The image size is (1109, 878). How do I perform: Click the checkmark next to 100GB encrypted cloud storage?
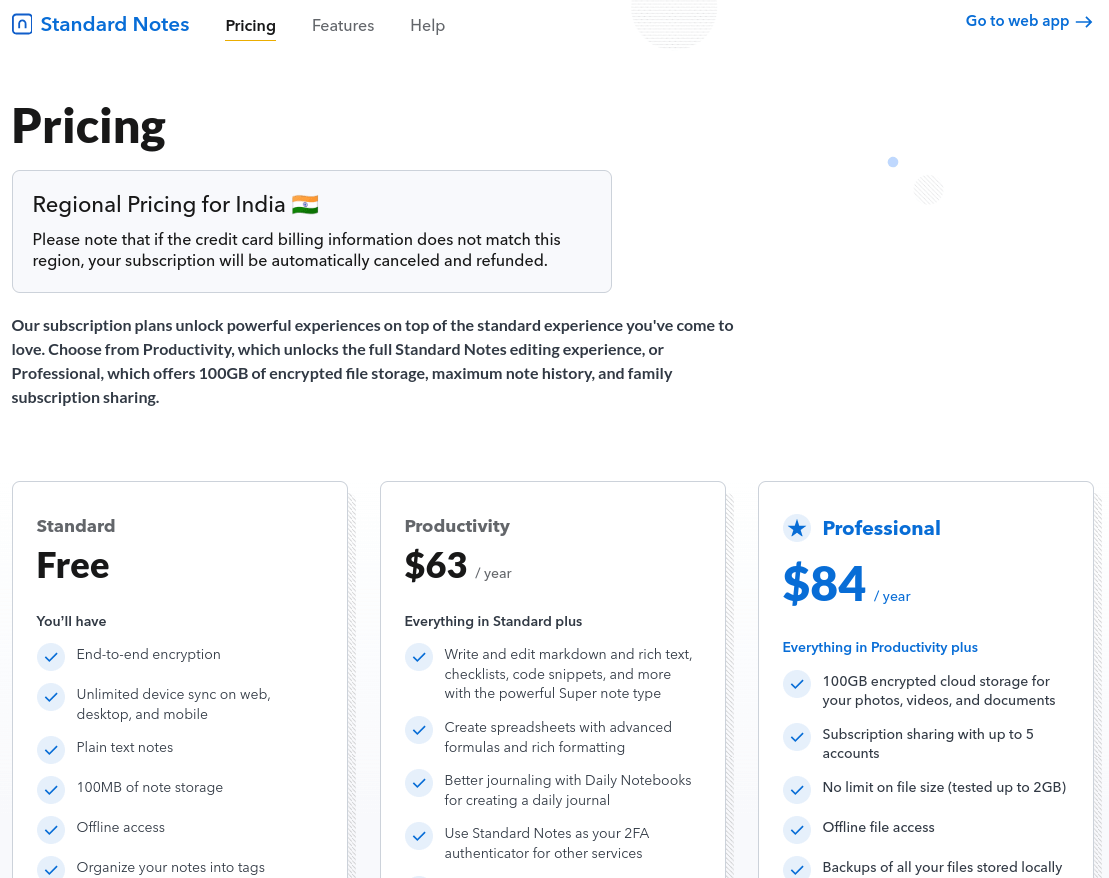click(797, 684)
